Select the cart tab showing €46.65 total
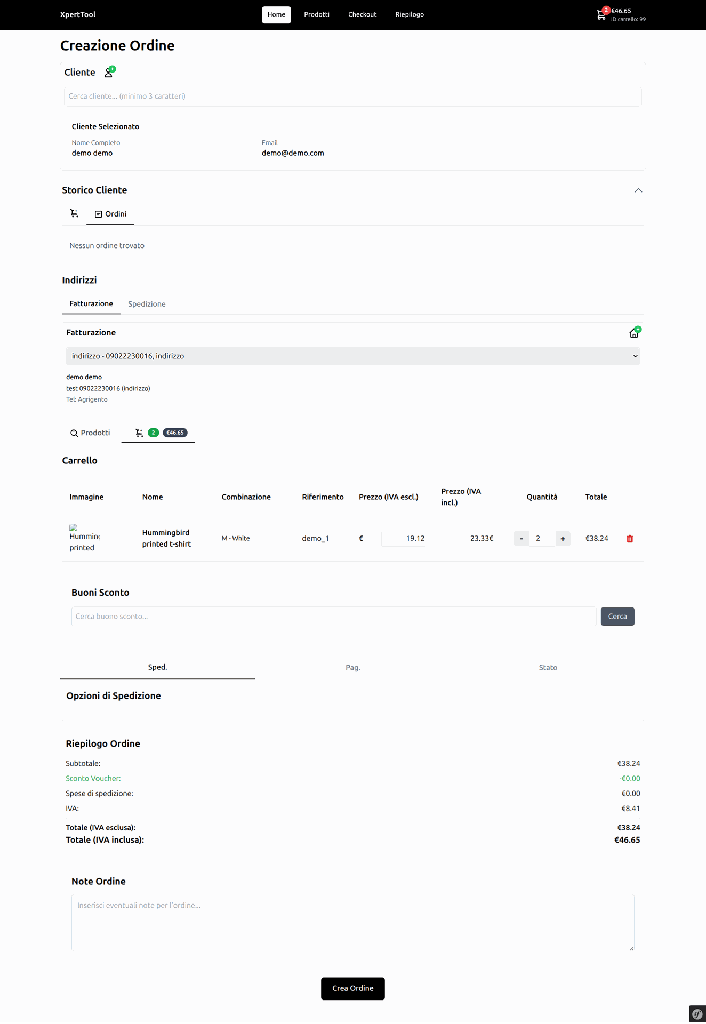706x1024 pixels. [x=158, y=433]
